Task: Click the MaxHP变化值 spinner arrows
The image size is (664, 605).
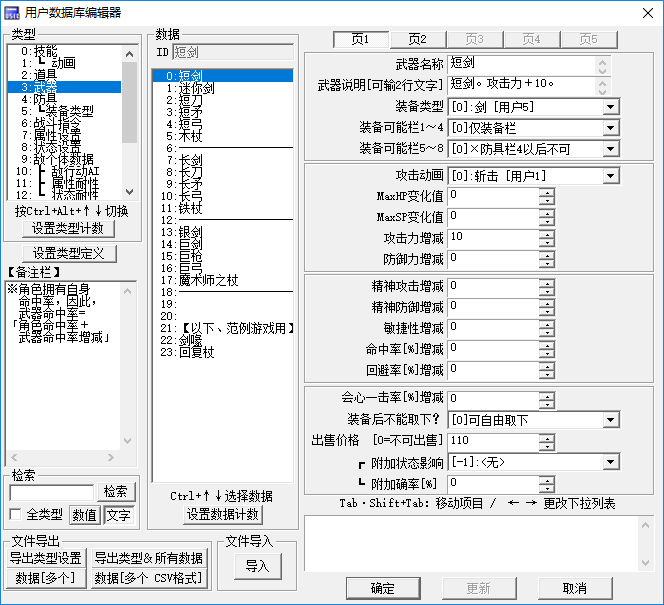Action: (547, 197)
